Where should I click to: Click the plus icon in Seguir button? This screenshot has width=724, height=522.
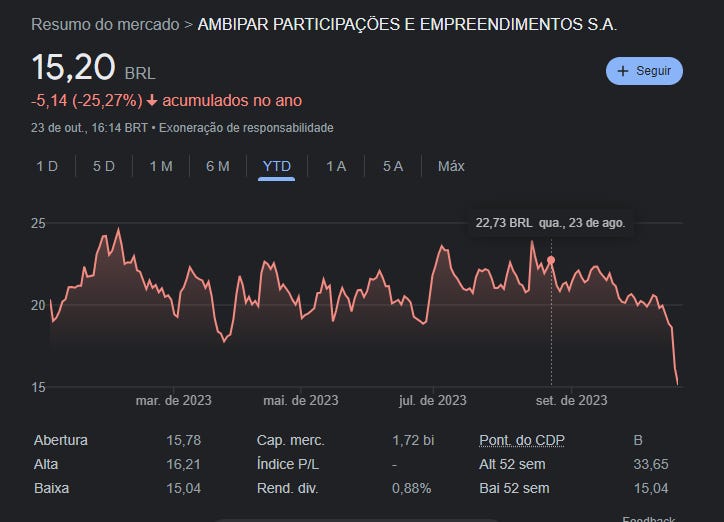tap(623, 71)
